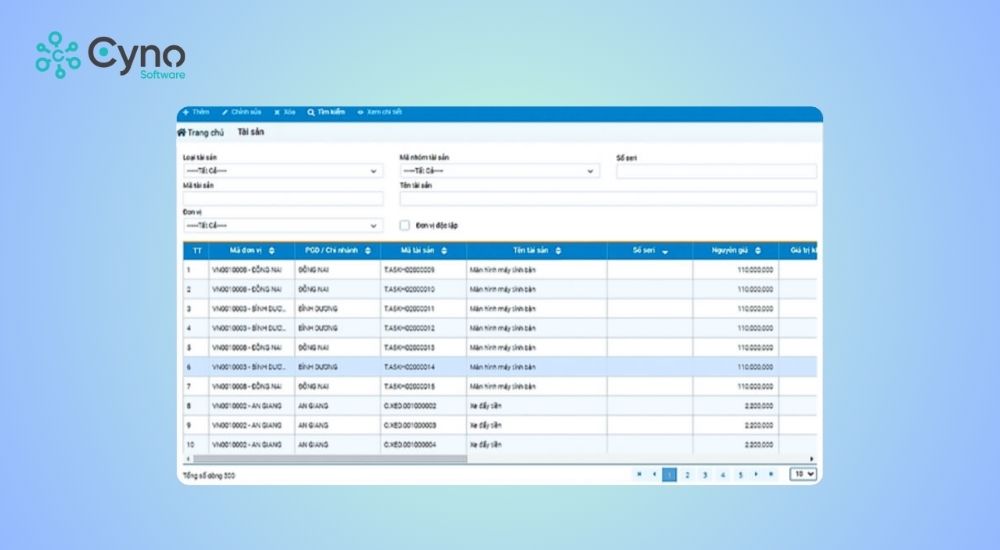Select row 9 Xe đẩy tiền cell

pyautogui.click(x=536, y=425)
